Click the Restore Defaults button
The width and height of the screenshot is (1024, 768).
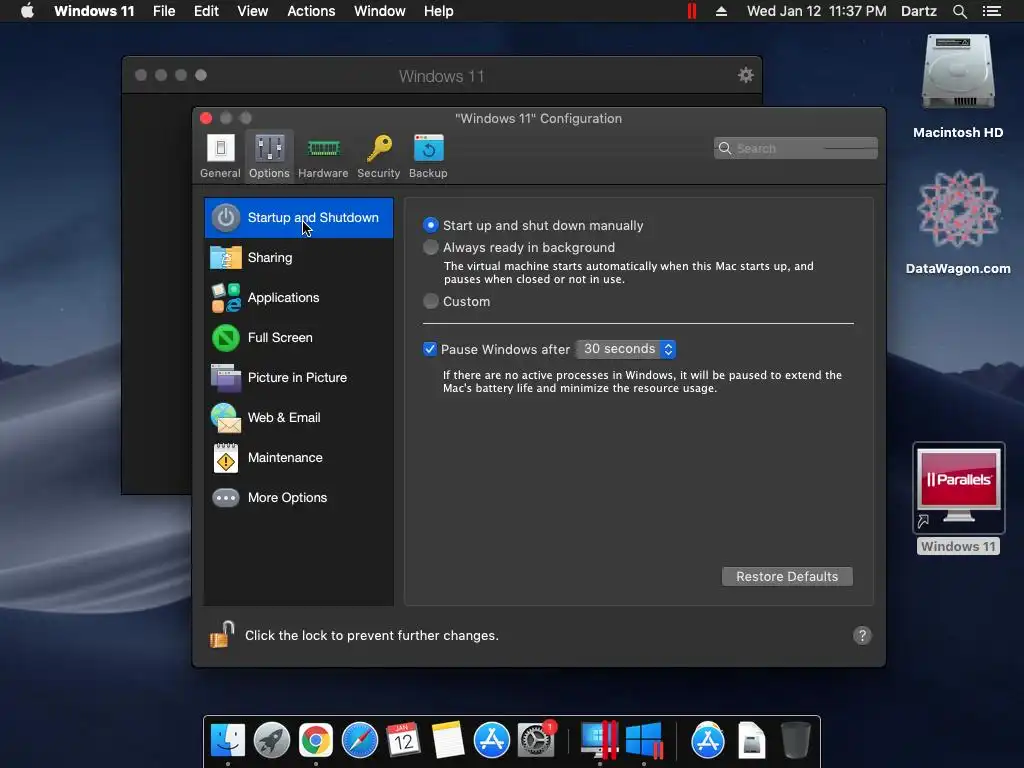pos(787,577)
